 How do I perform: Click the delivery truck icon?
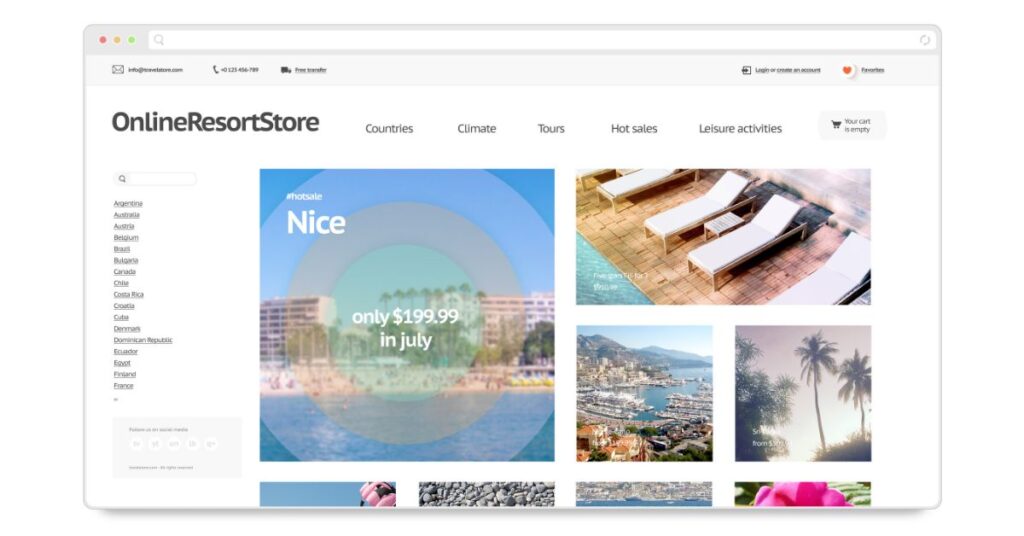click(x=286, y=70)
